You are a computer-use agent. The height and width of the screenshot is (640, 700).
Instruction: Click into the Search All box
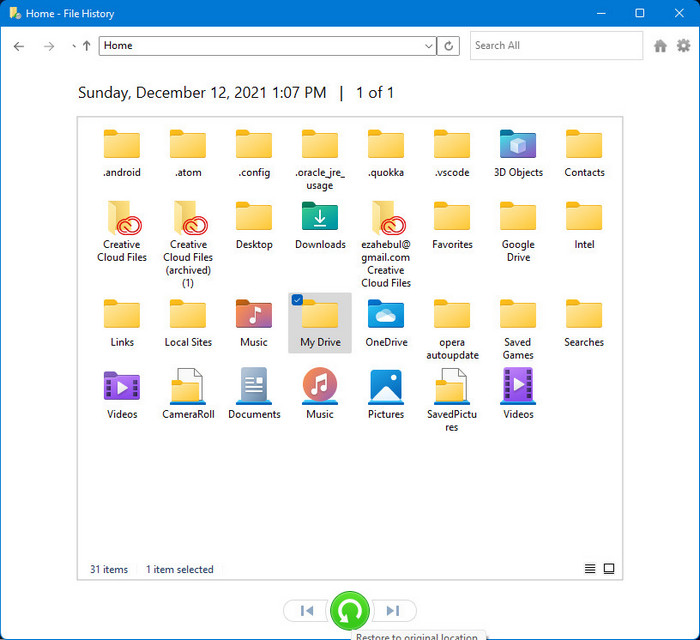coord(556,46)
